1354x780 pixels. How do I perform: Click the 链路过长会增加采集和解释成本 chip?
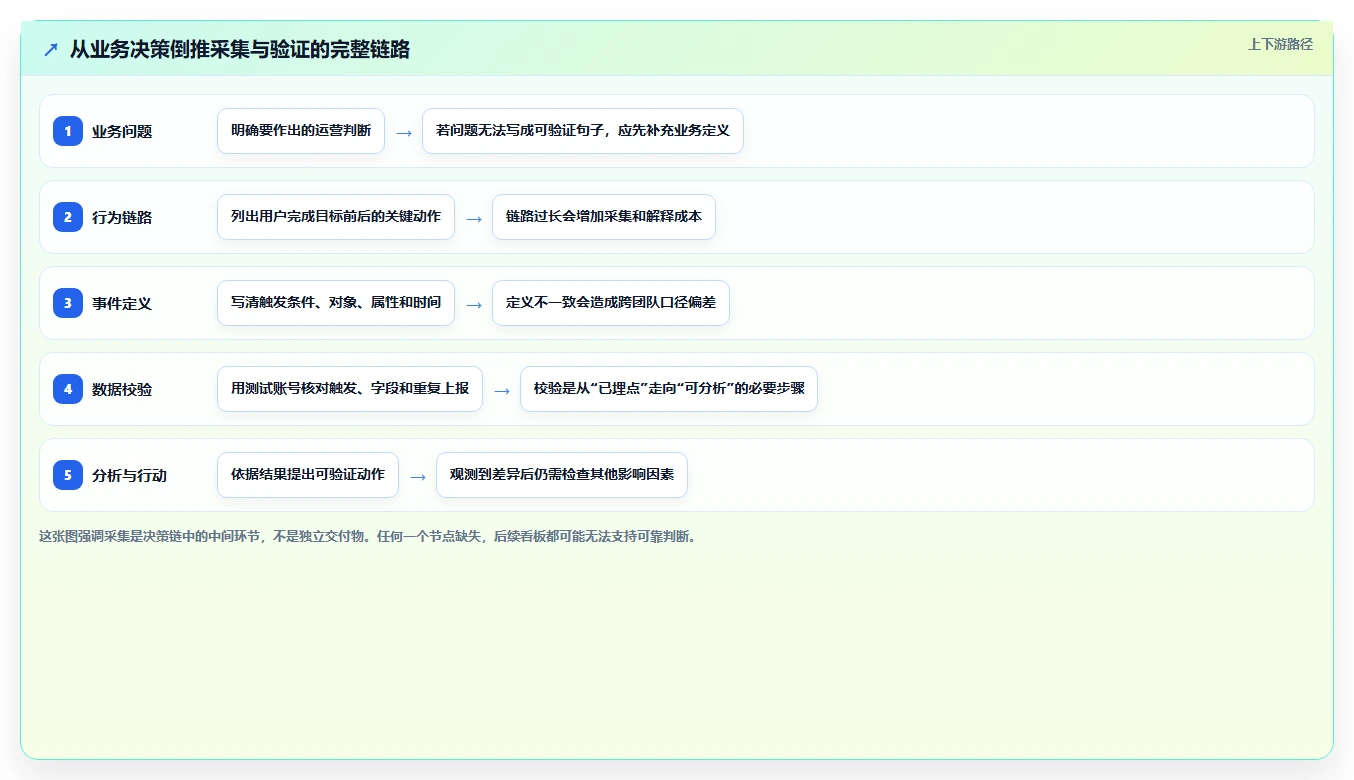(x=604, y=217)
